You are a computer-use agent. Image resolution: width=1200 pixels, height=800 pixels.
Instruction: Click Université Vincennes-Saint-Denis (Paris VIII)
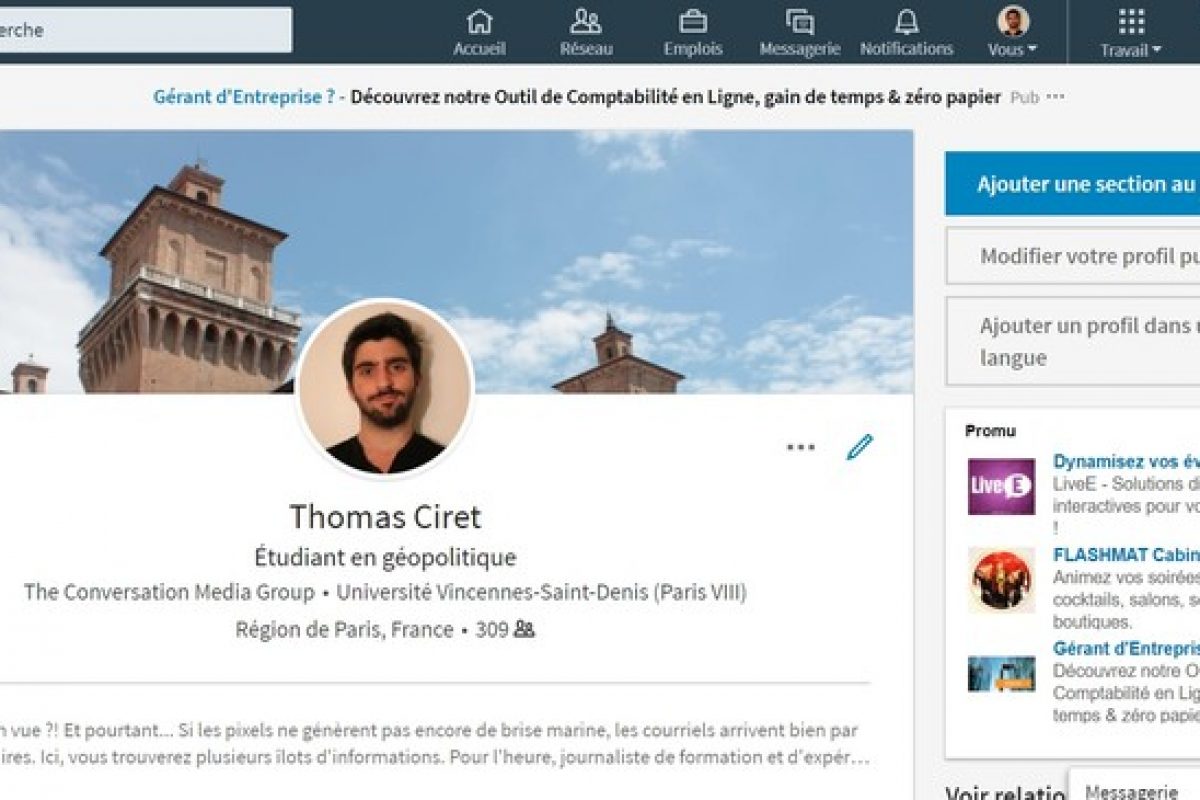tap(541, 592)
